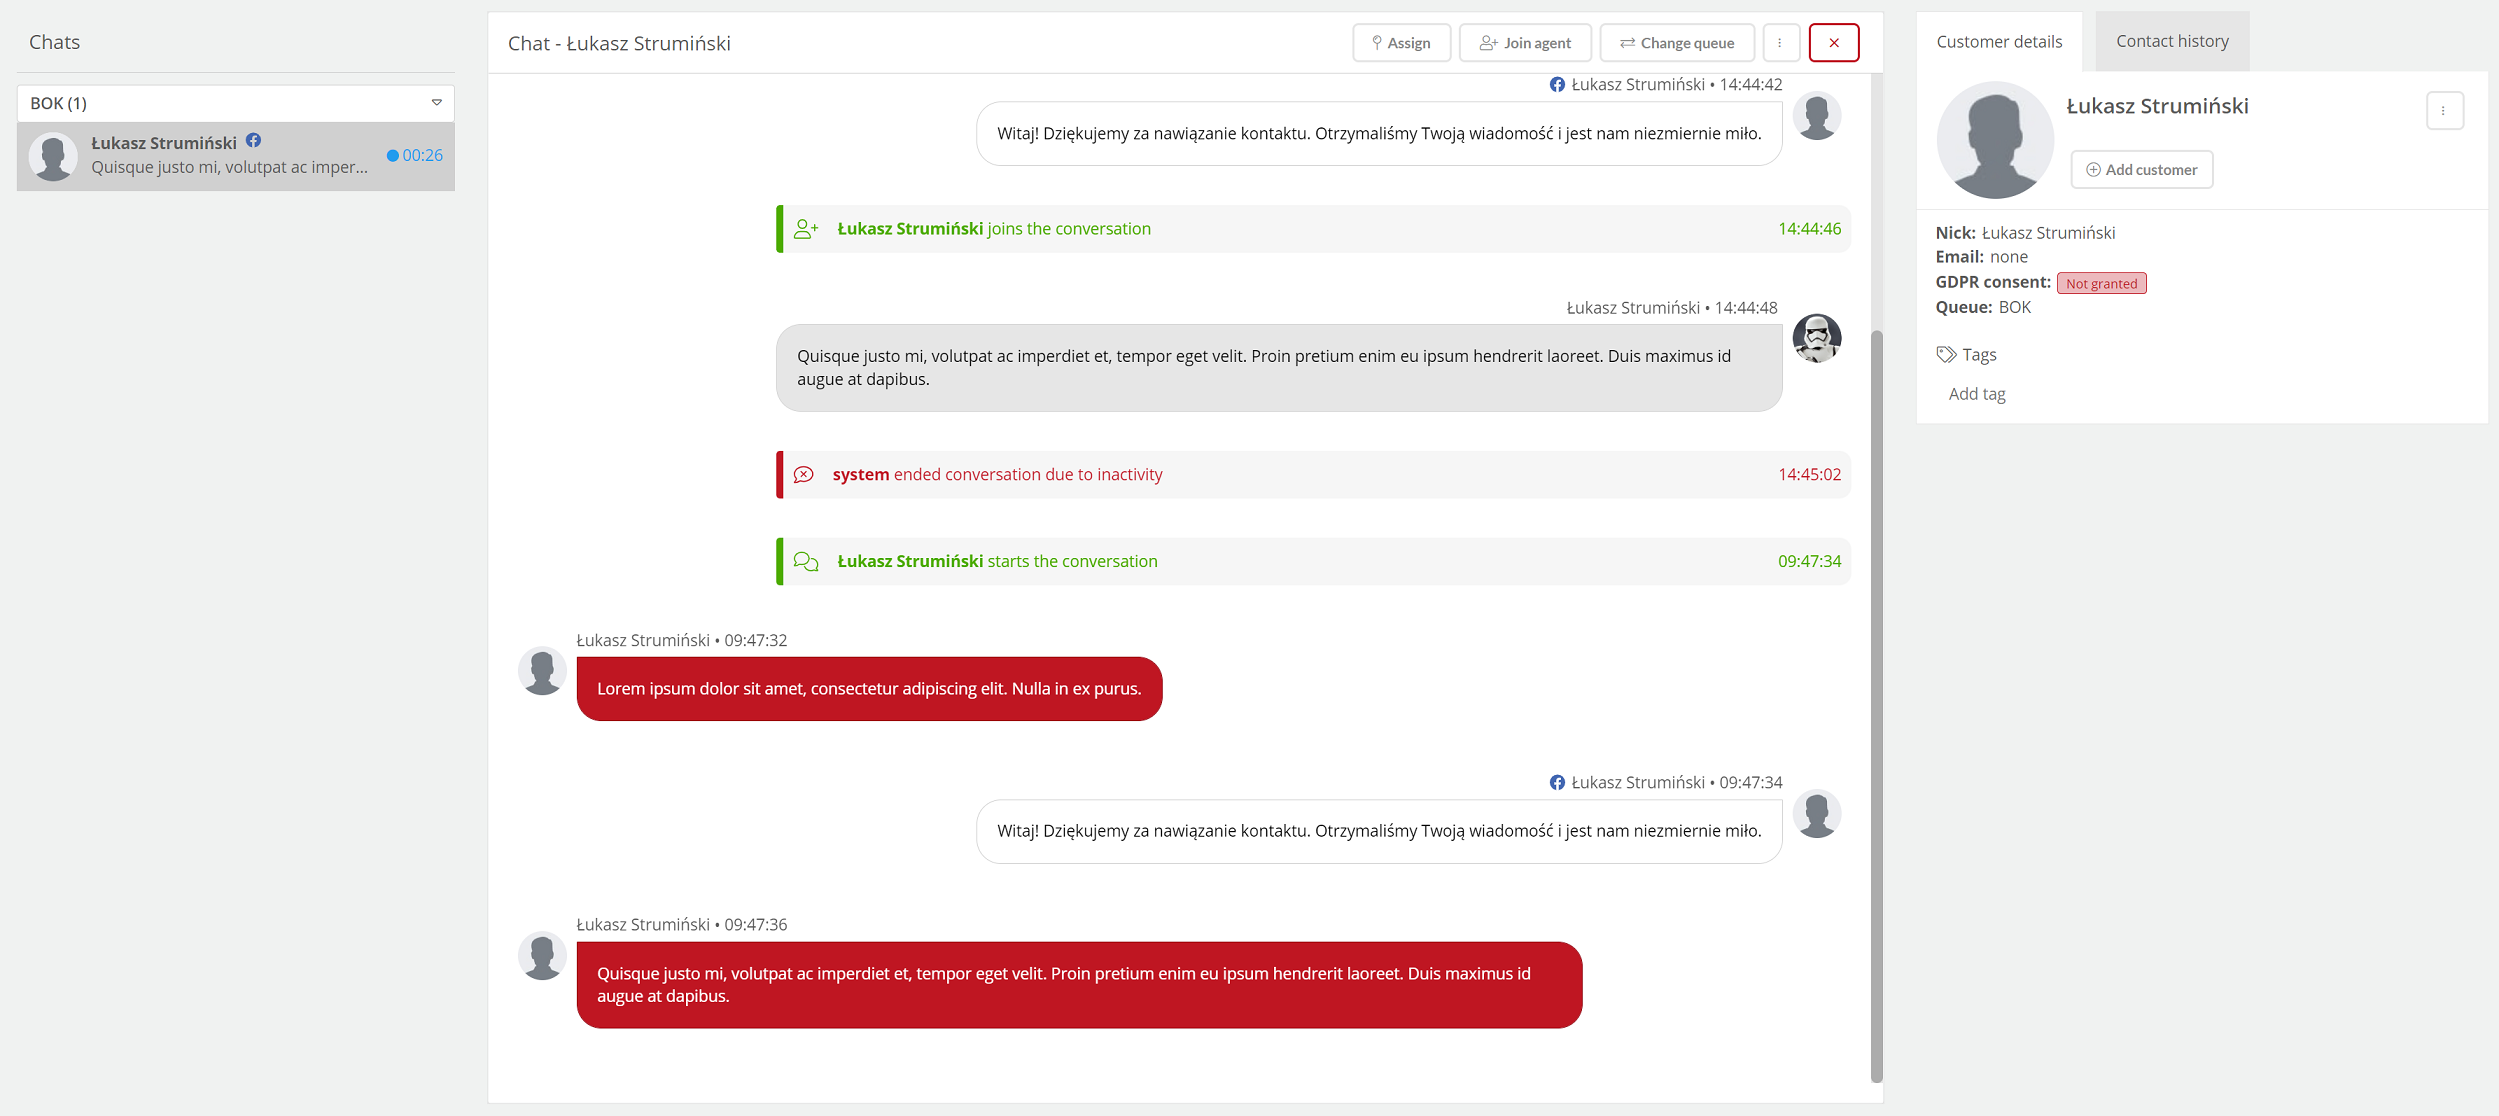Click the Email value none
The image size is (2499, 1116).
[x=2009, y=257]
